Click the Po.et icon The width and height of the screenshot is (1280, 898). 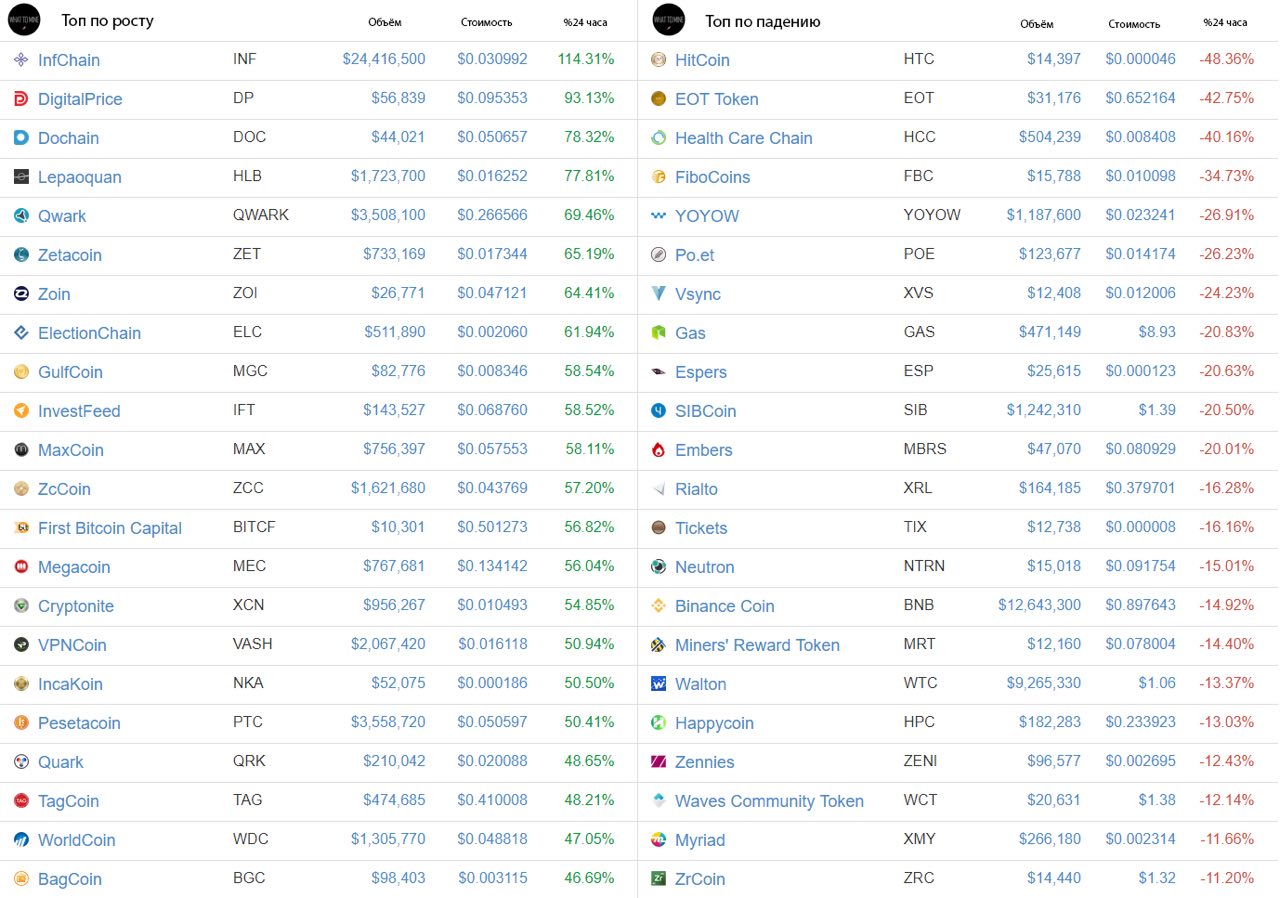[658, 255]
